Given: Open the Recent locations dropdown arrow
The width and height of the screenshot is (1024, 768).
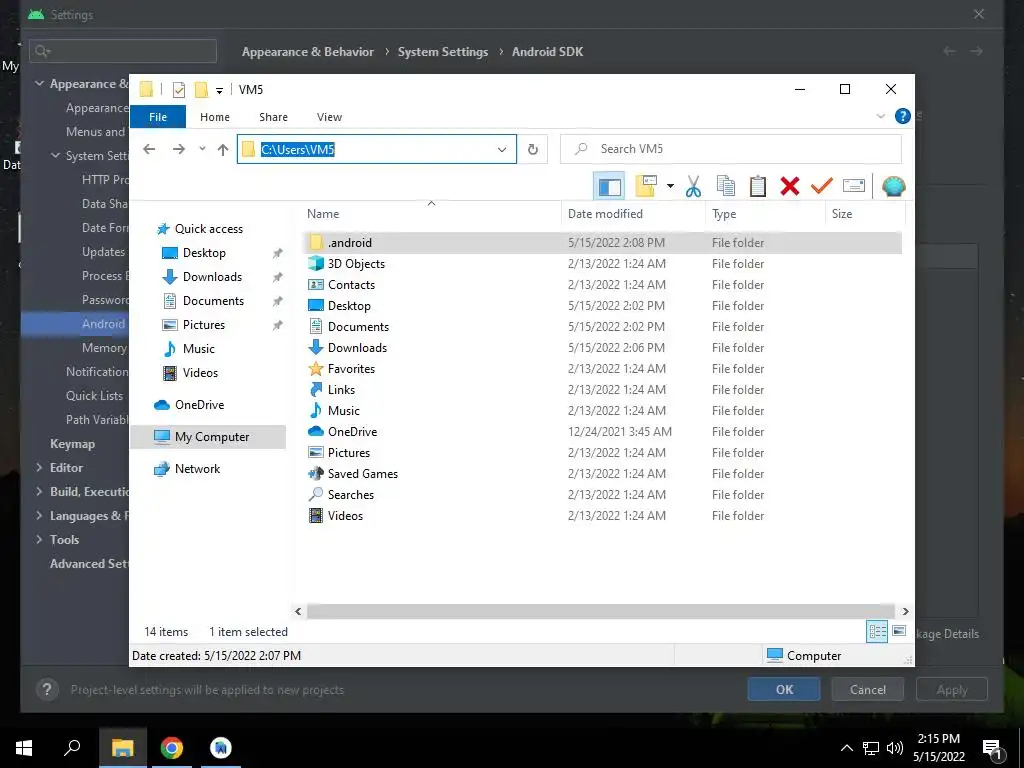Looking at the screenshot, I should point(202,150).
